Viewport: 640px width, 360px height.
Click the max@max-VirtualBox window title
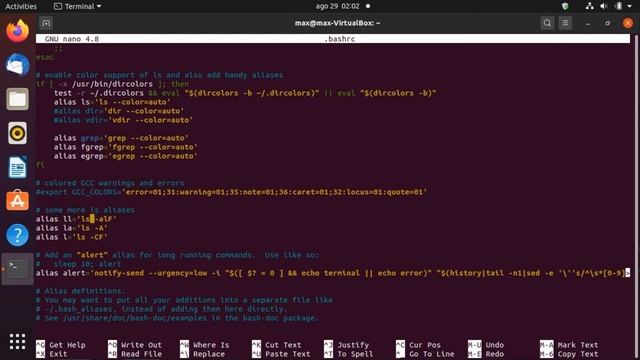(337, 23)
